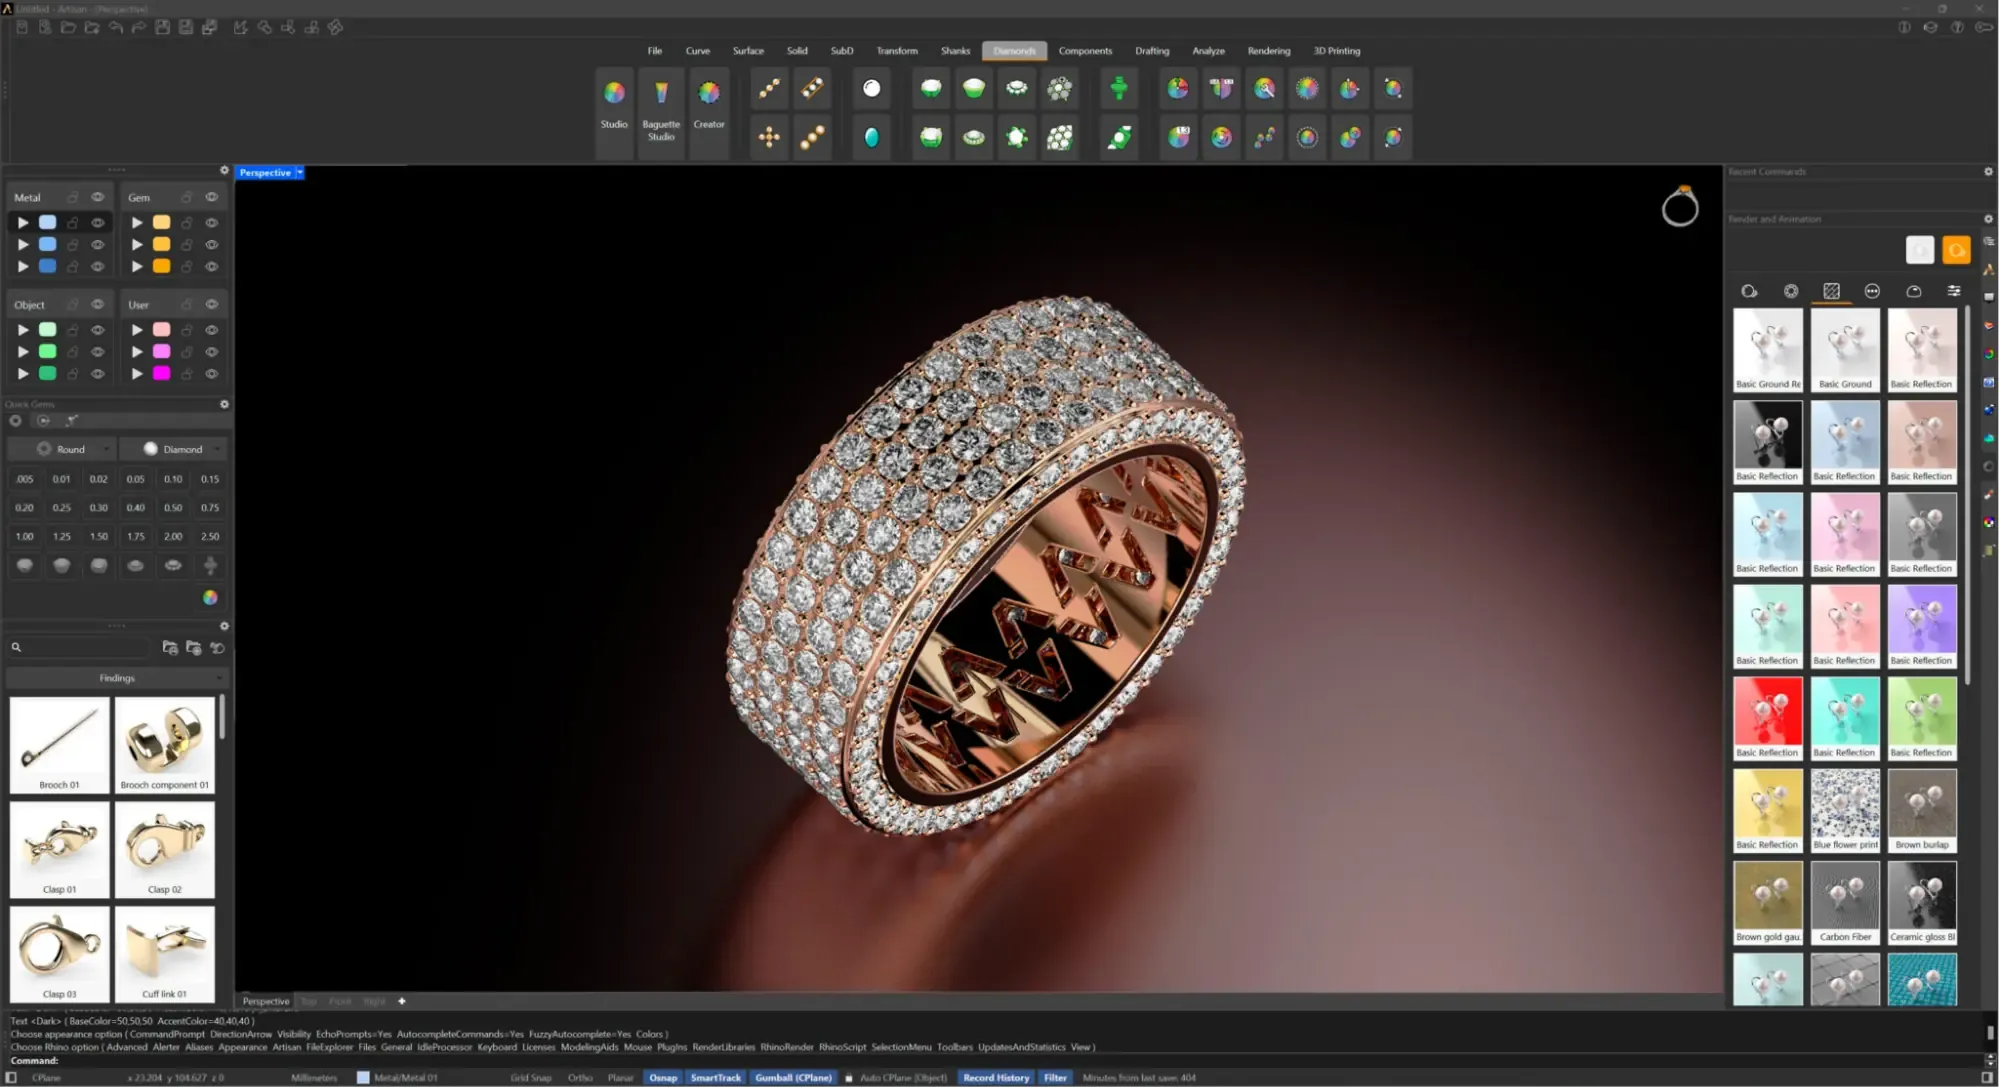Enable Record History in the status bar
Screen dimensions: 1999x1088
tap(995, 1077)
